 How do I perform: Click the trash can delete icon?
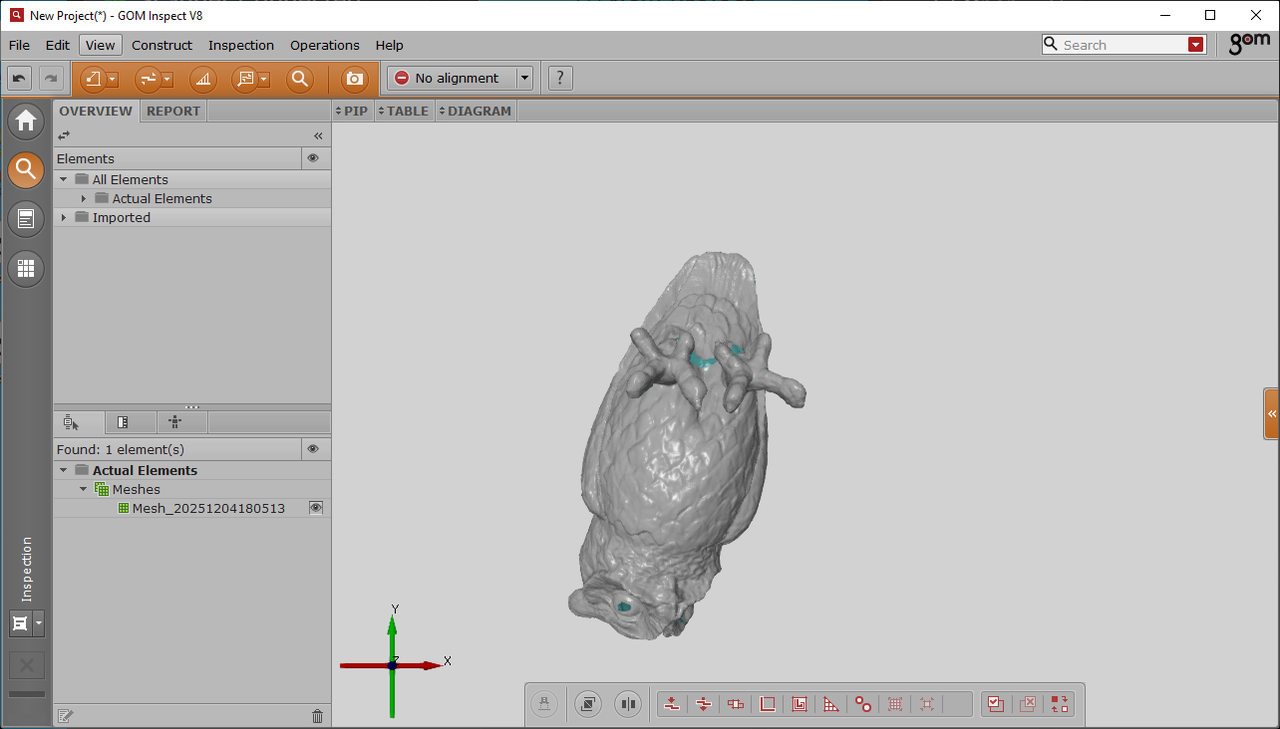(x=317, y=716)
